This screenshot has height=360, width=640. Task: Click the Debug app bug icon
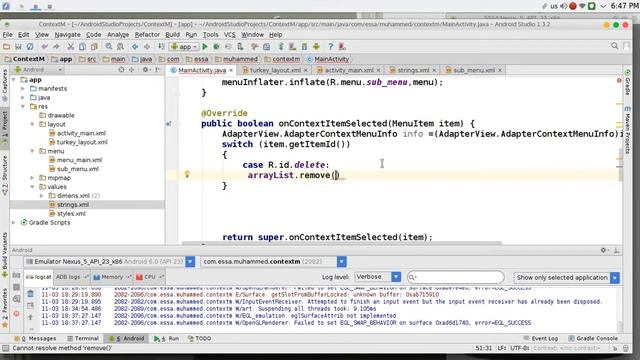[216, 47]
